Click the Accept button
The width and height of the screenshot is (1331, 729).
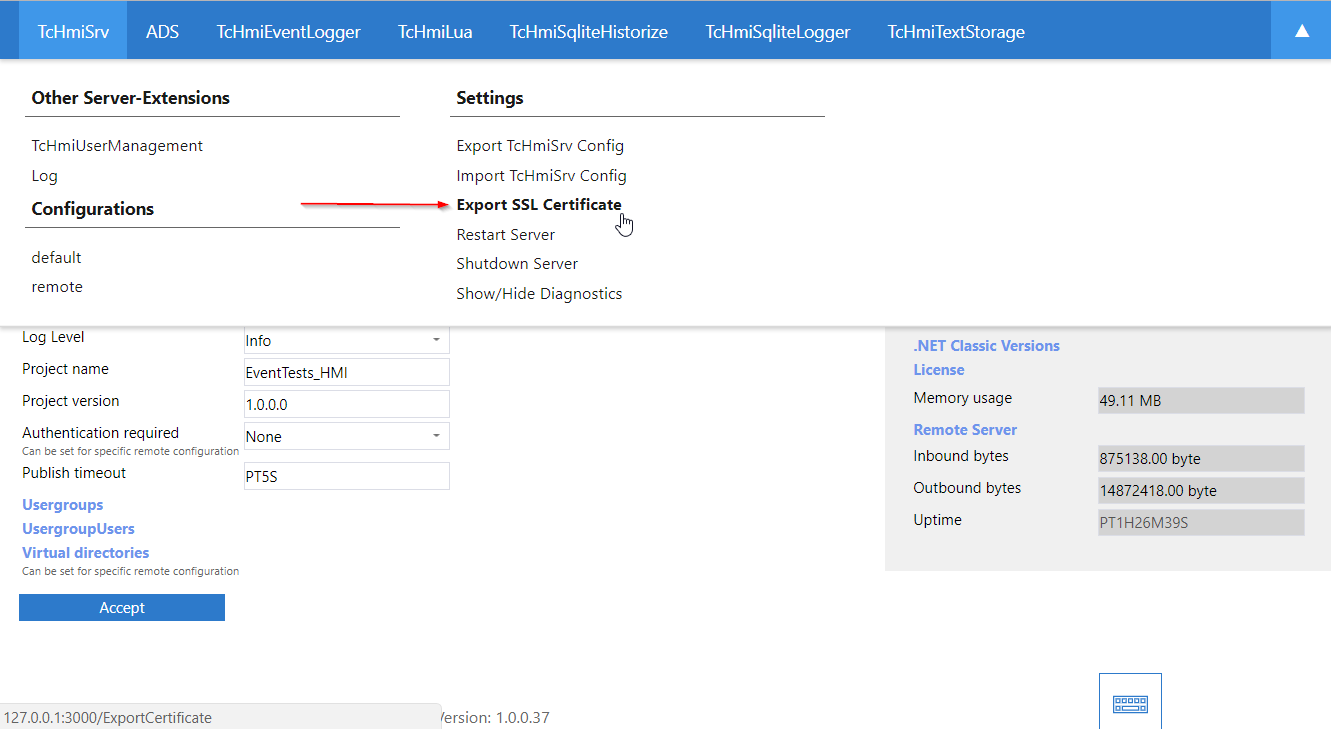pyautogui.click(x=122, y=608)
